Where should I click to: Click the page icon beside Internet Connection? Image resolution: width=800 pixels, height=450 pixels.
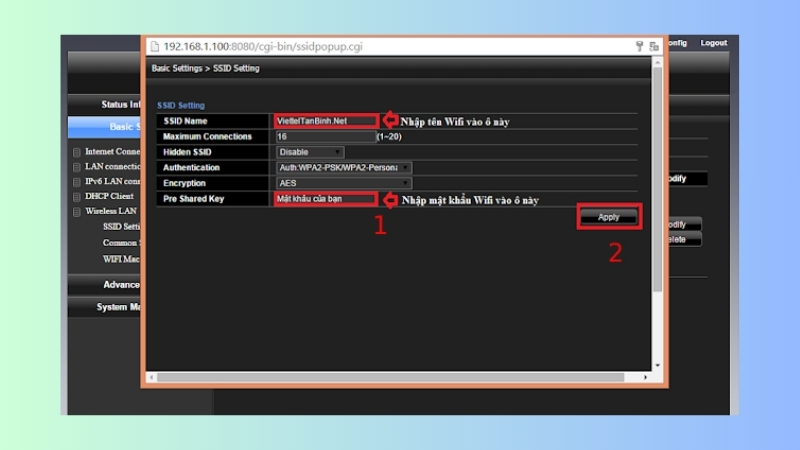coord(77,152)
